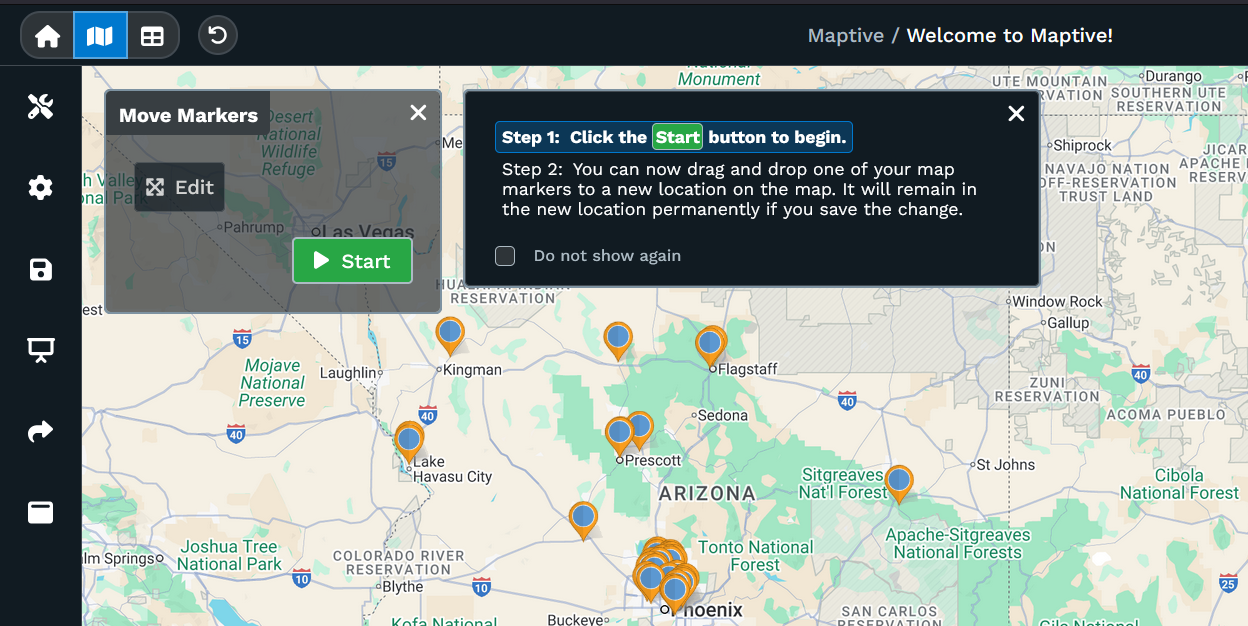
Task: Click the Blythe label on map
Action: click(403, 587)
